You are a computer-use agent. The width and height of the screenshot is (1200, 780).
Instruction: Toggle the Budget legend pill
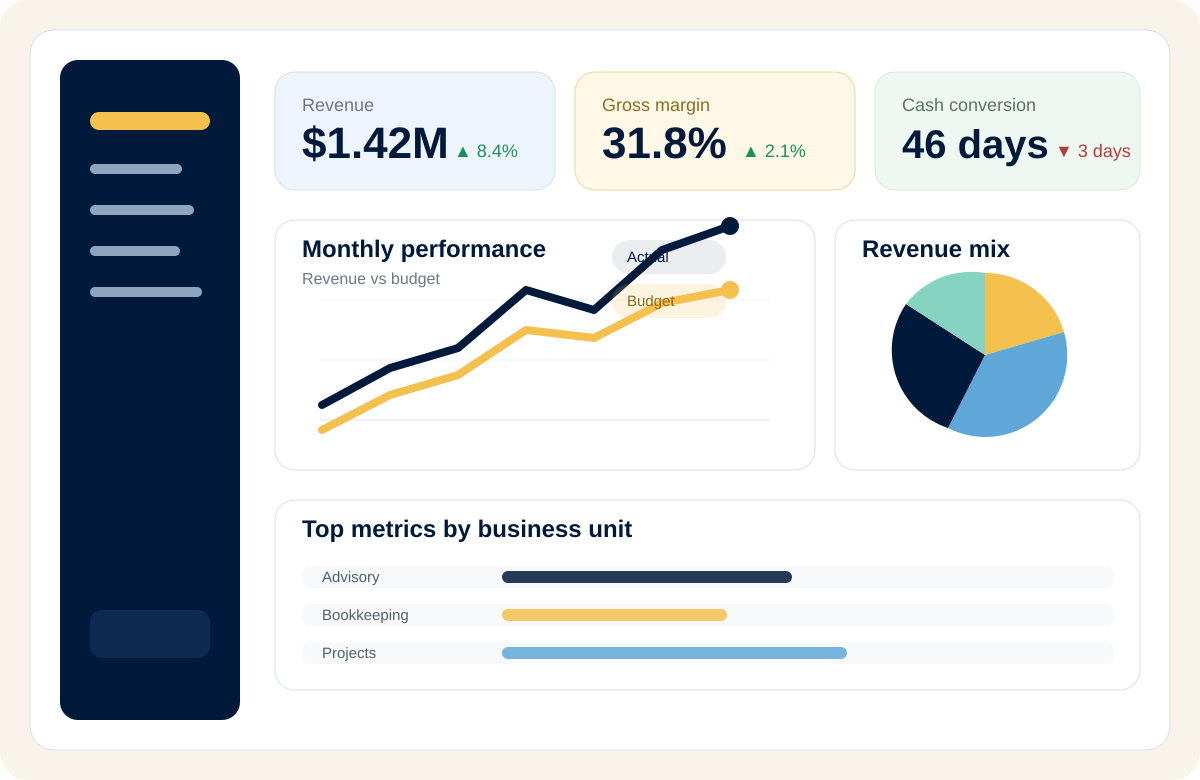(669, 301)
